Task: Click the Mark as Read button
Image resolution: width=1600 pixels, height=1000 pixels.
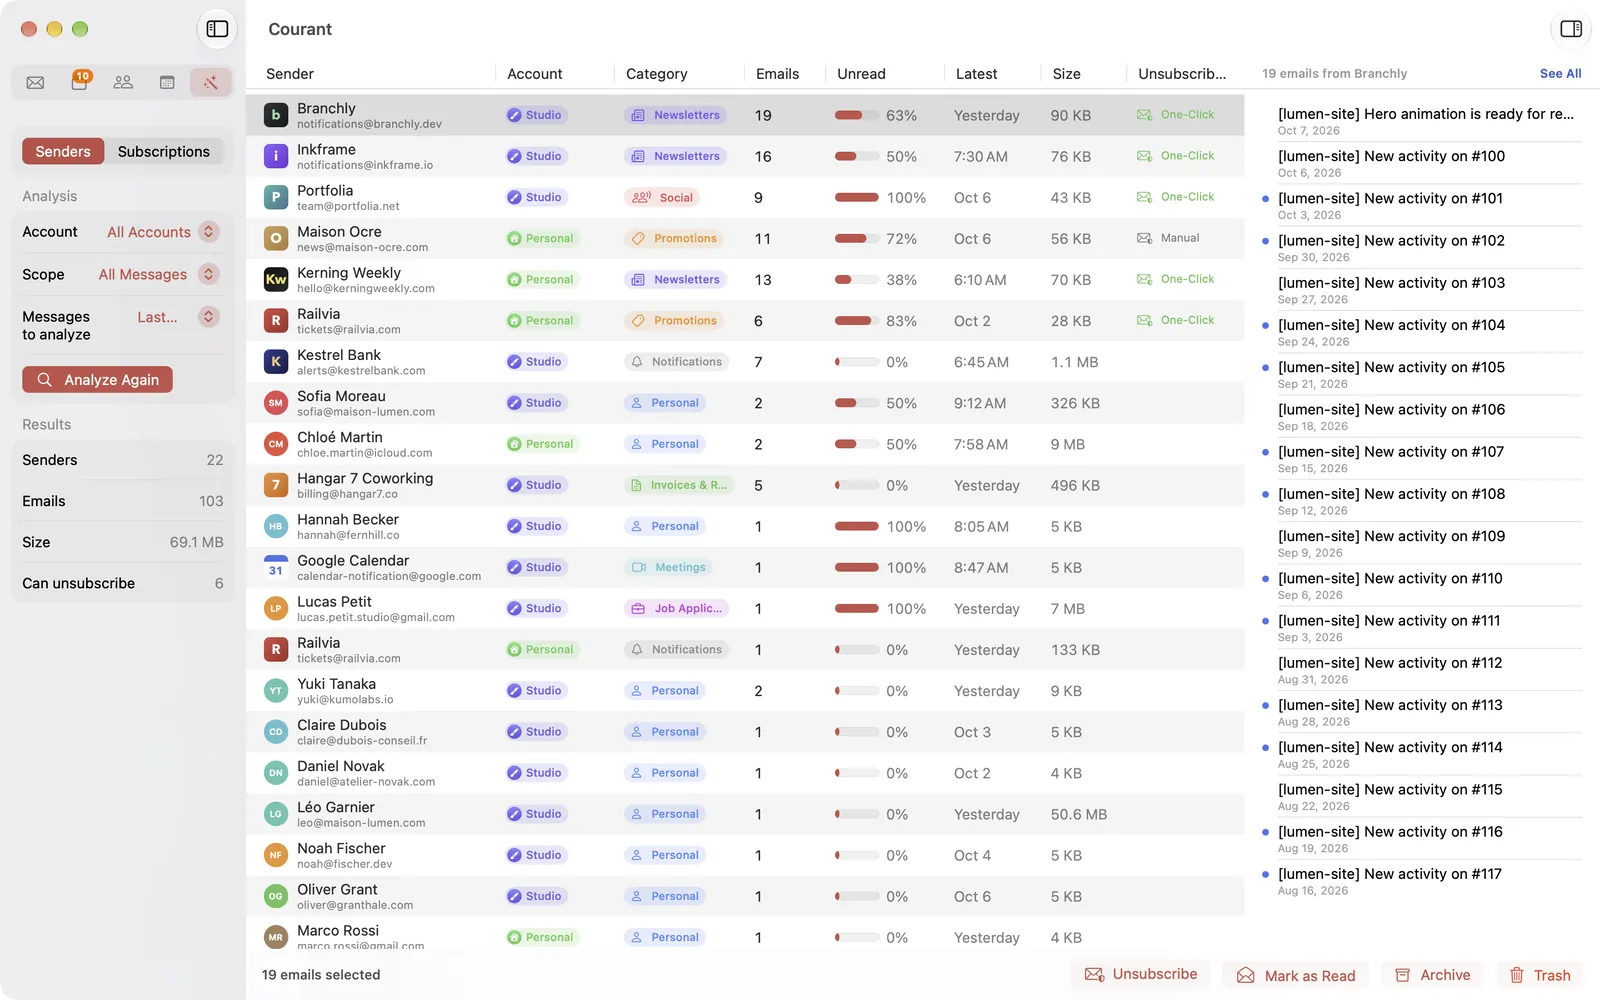Action: [x=1296, y=975]
